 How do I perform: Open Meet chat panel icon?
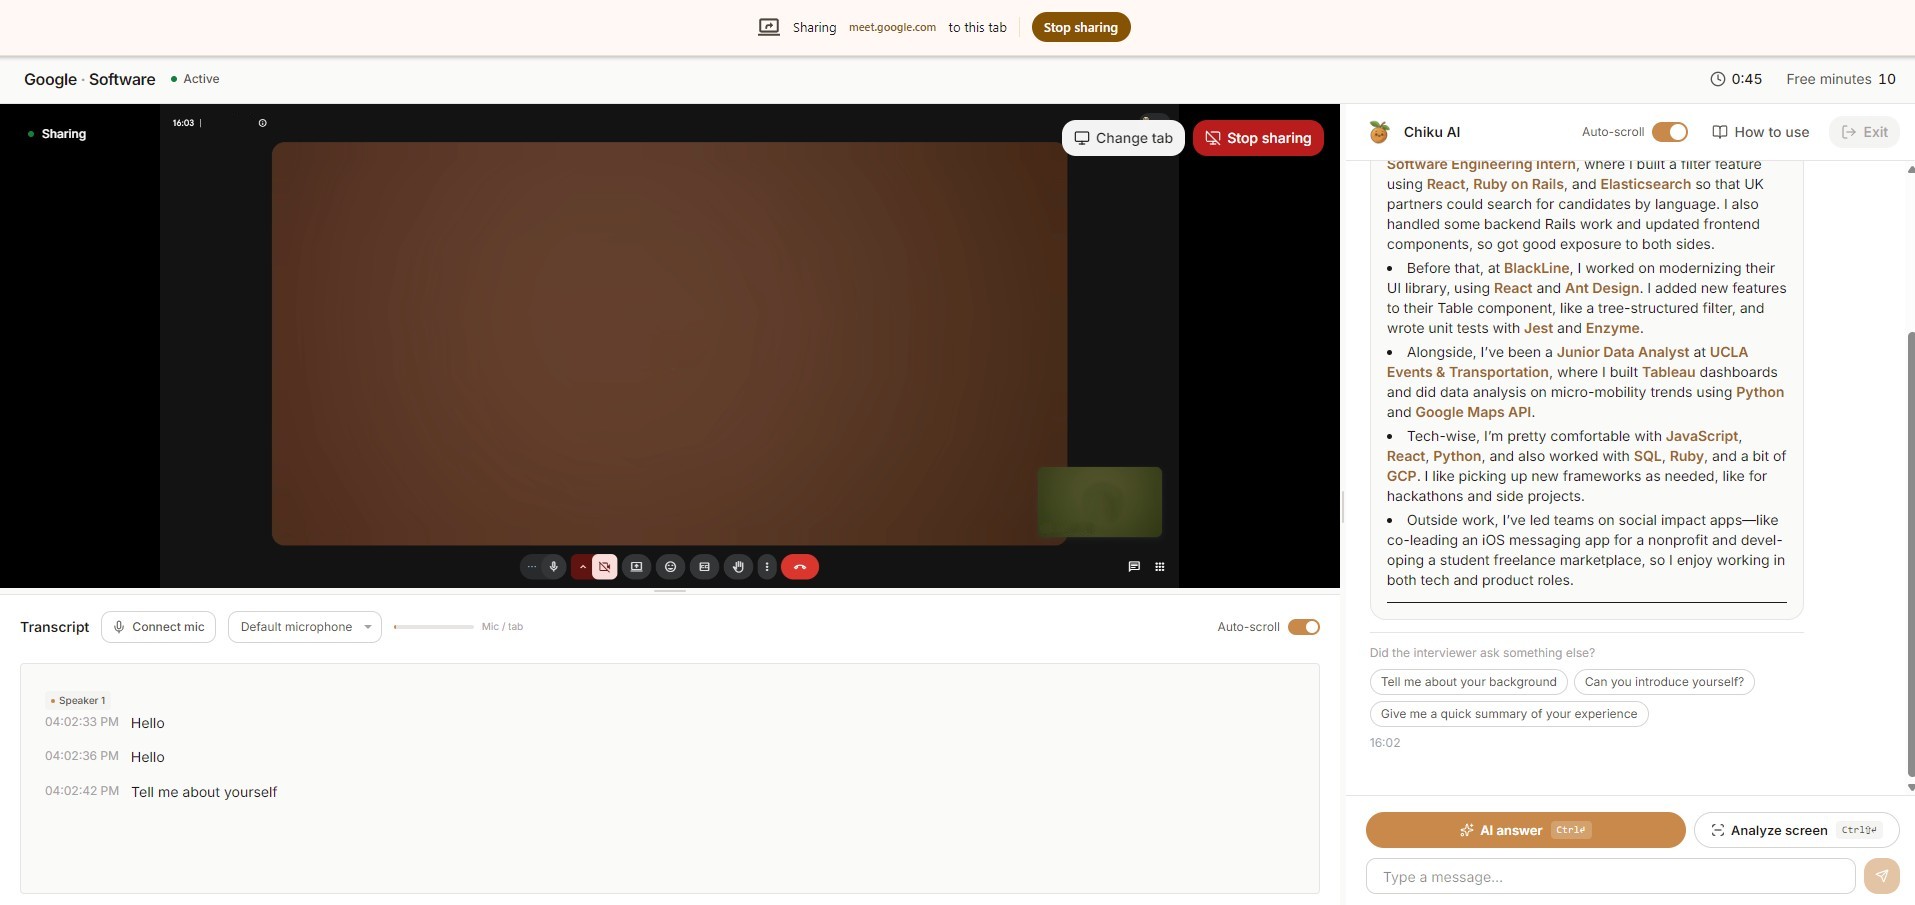[x=1134, y=567]
